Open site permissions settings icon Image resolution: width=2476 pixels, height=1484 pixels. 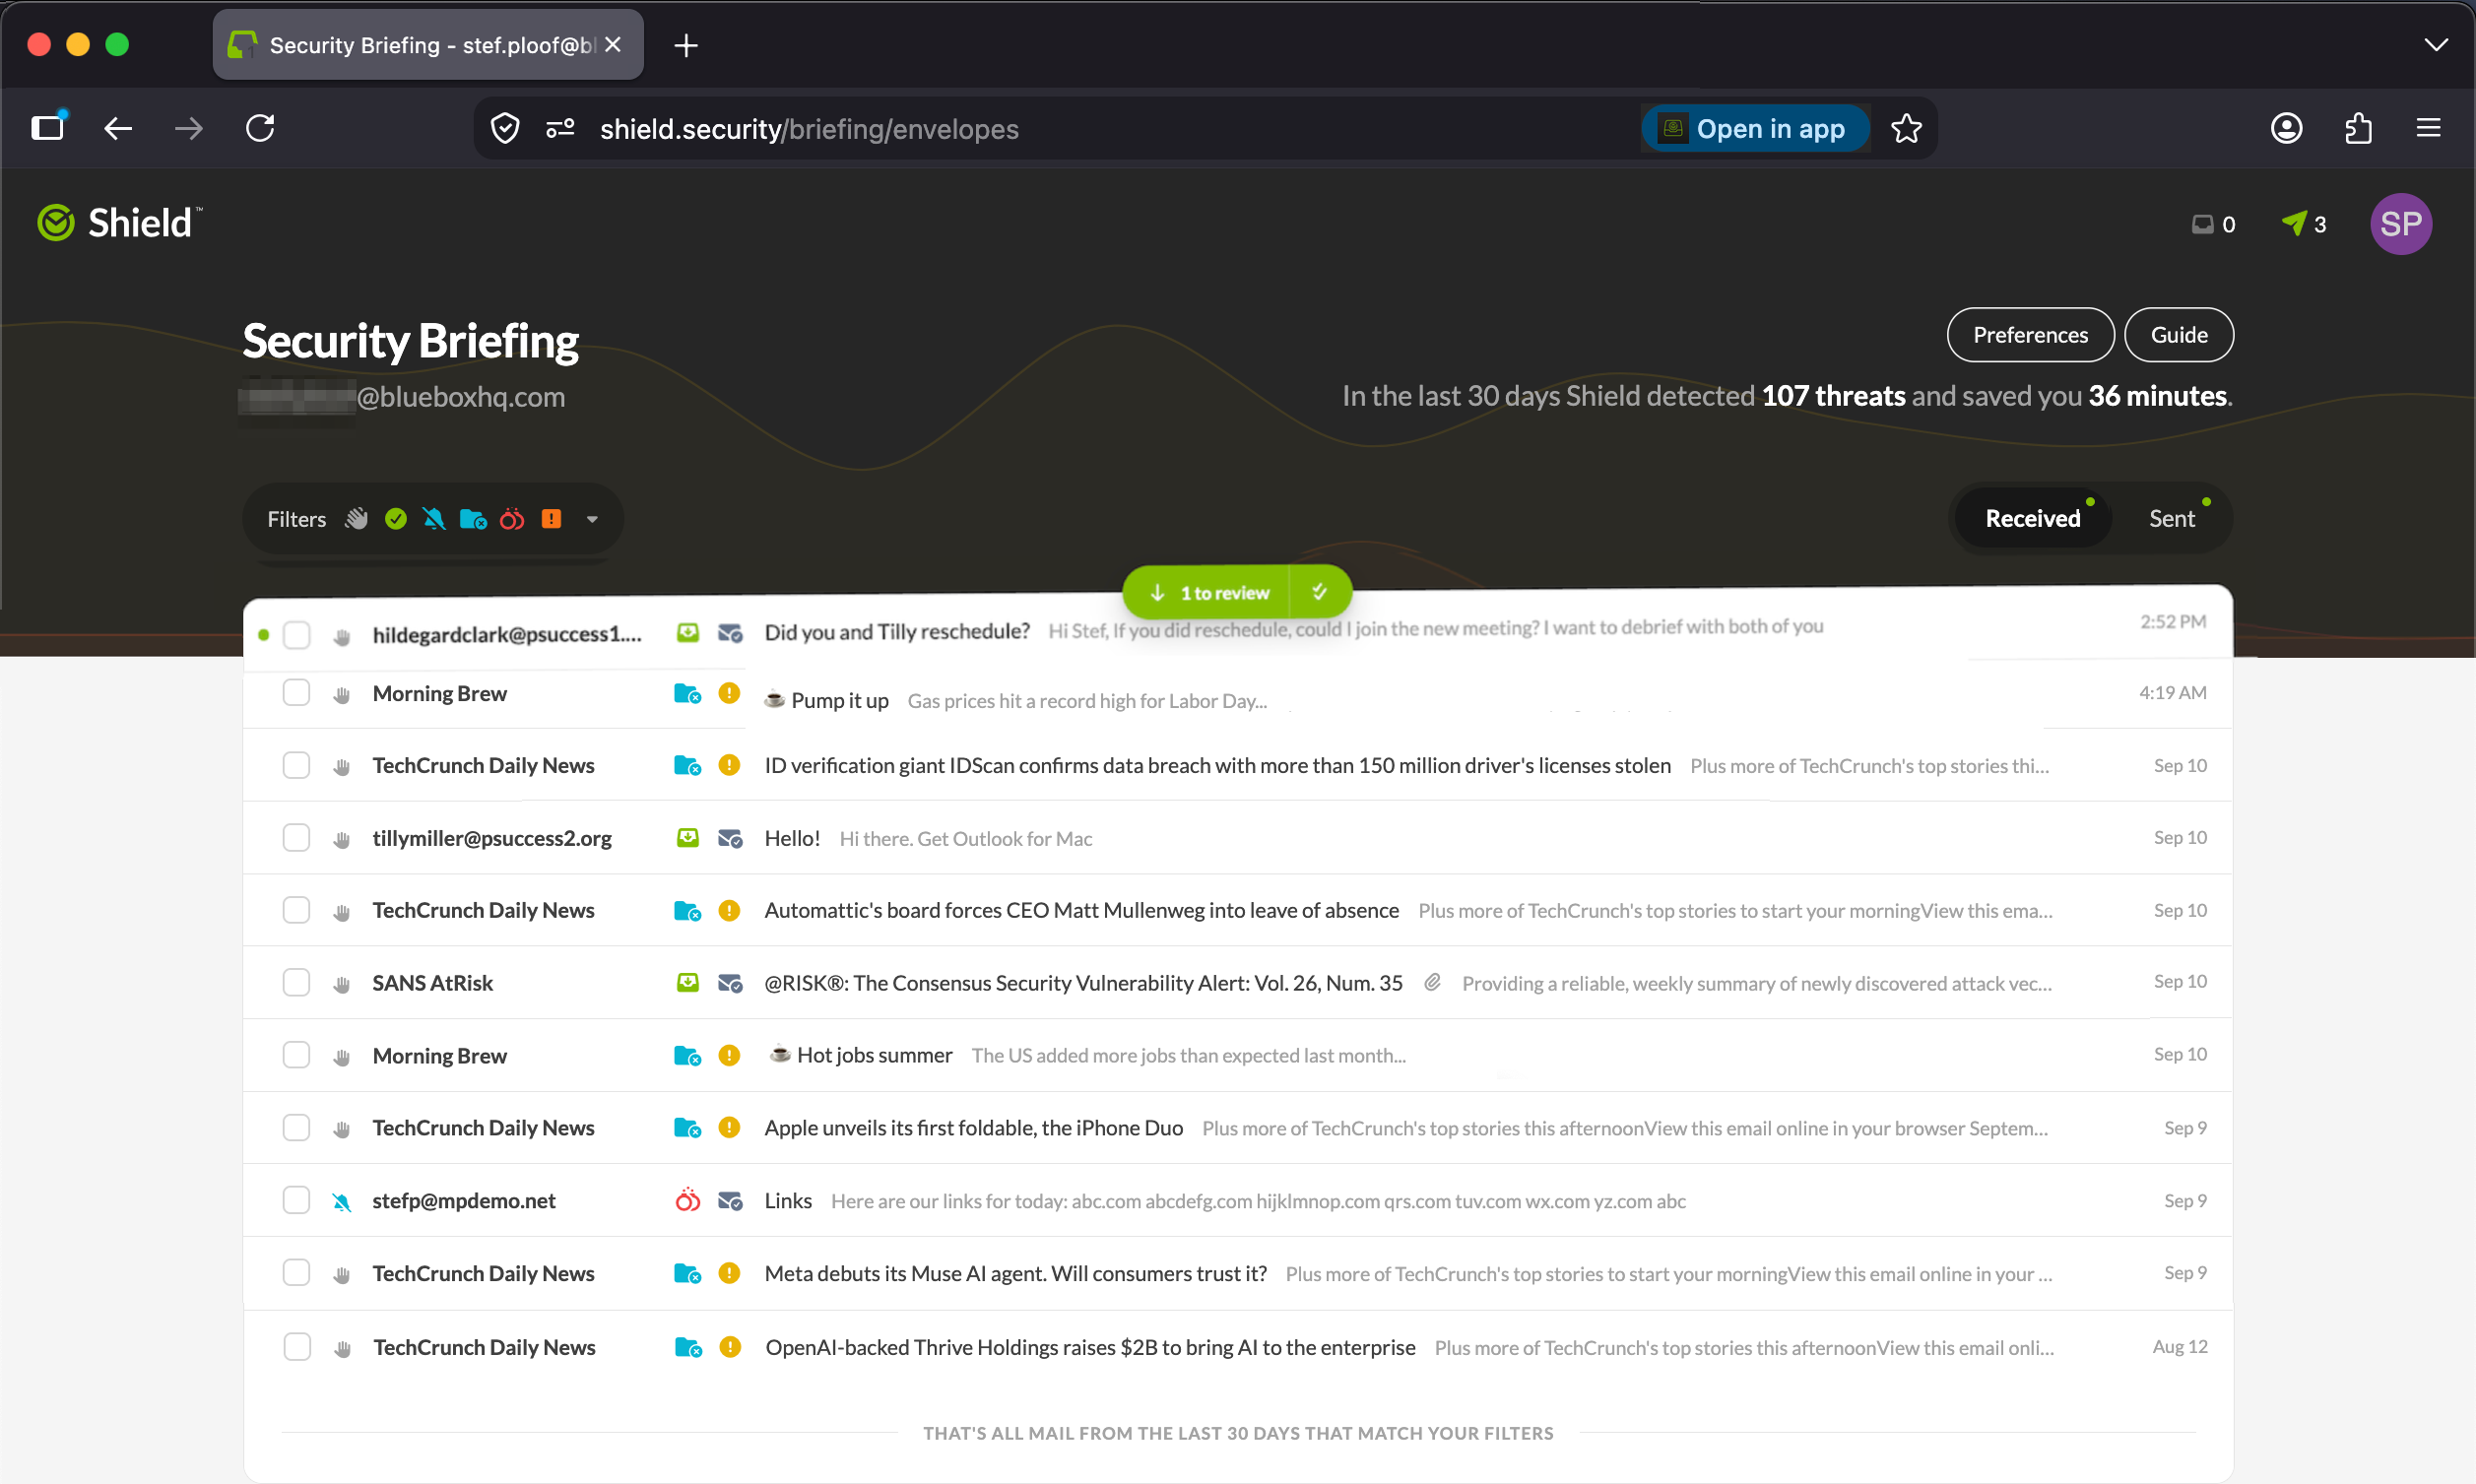560,128
